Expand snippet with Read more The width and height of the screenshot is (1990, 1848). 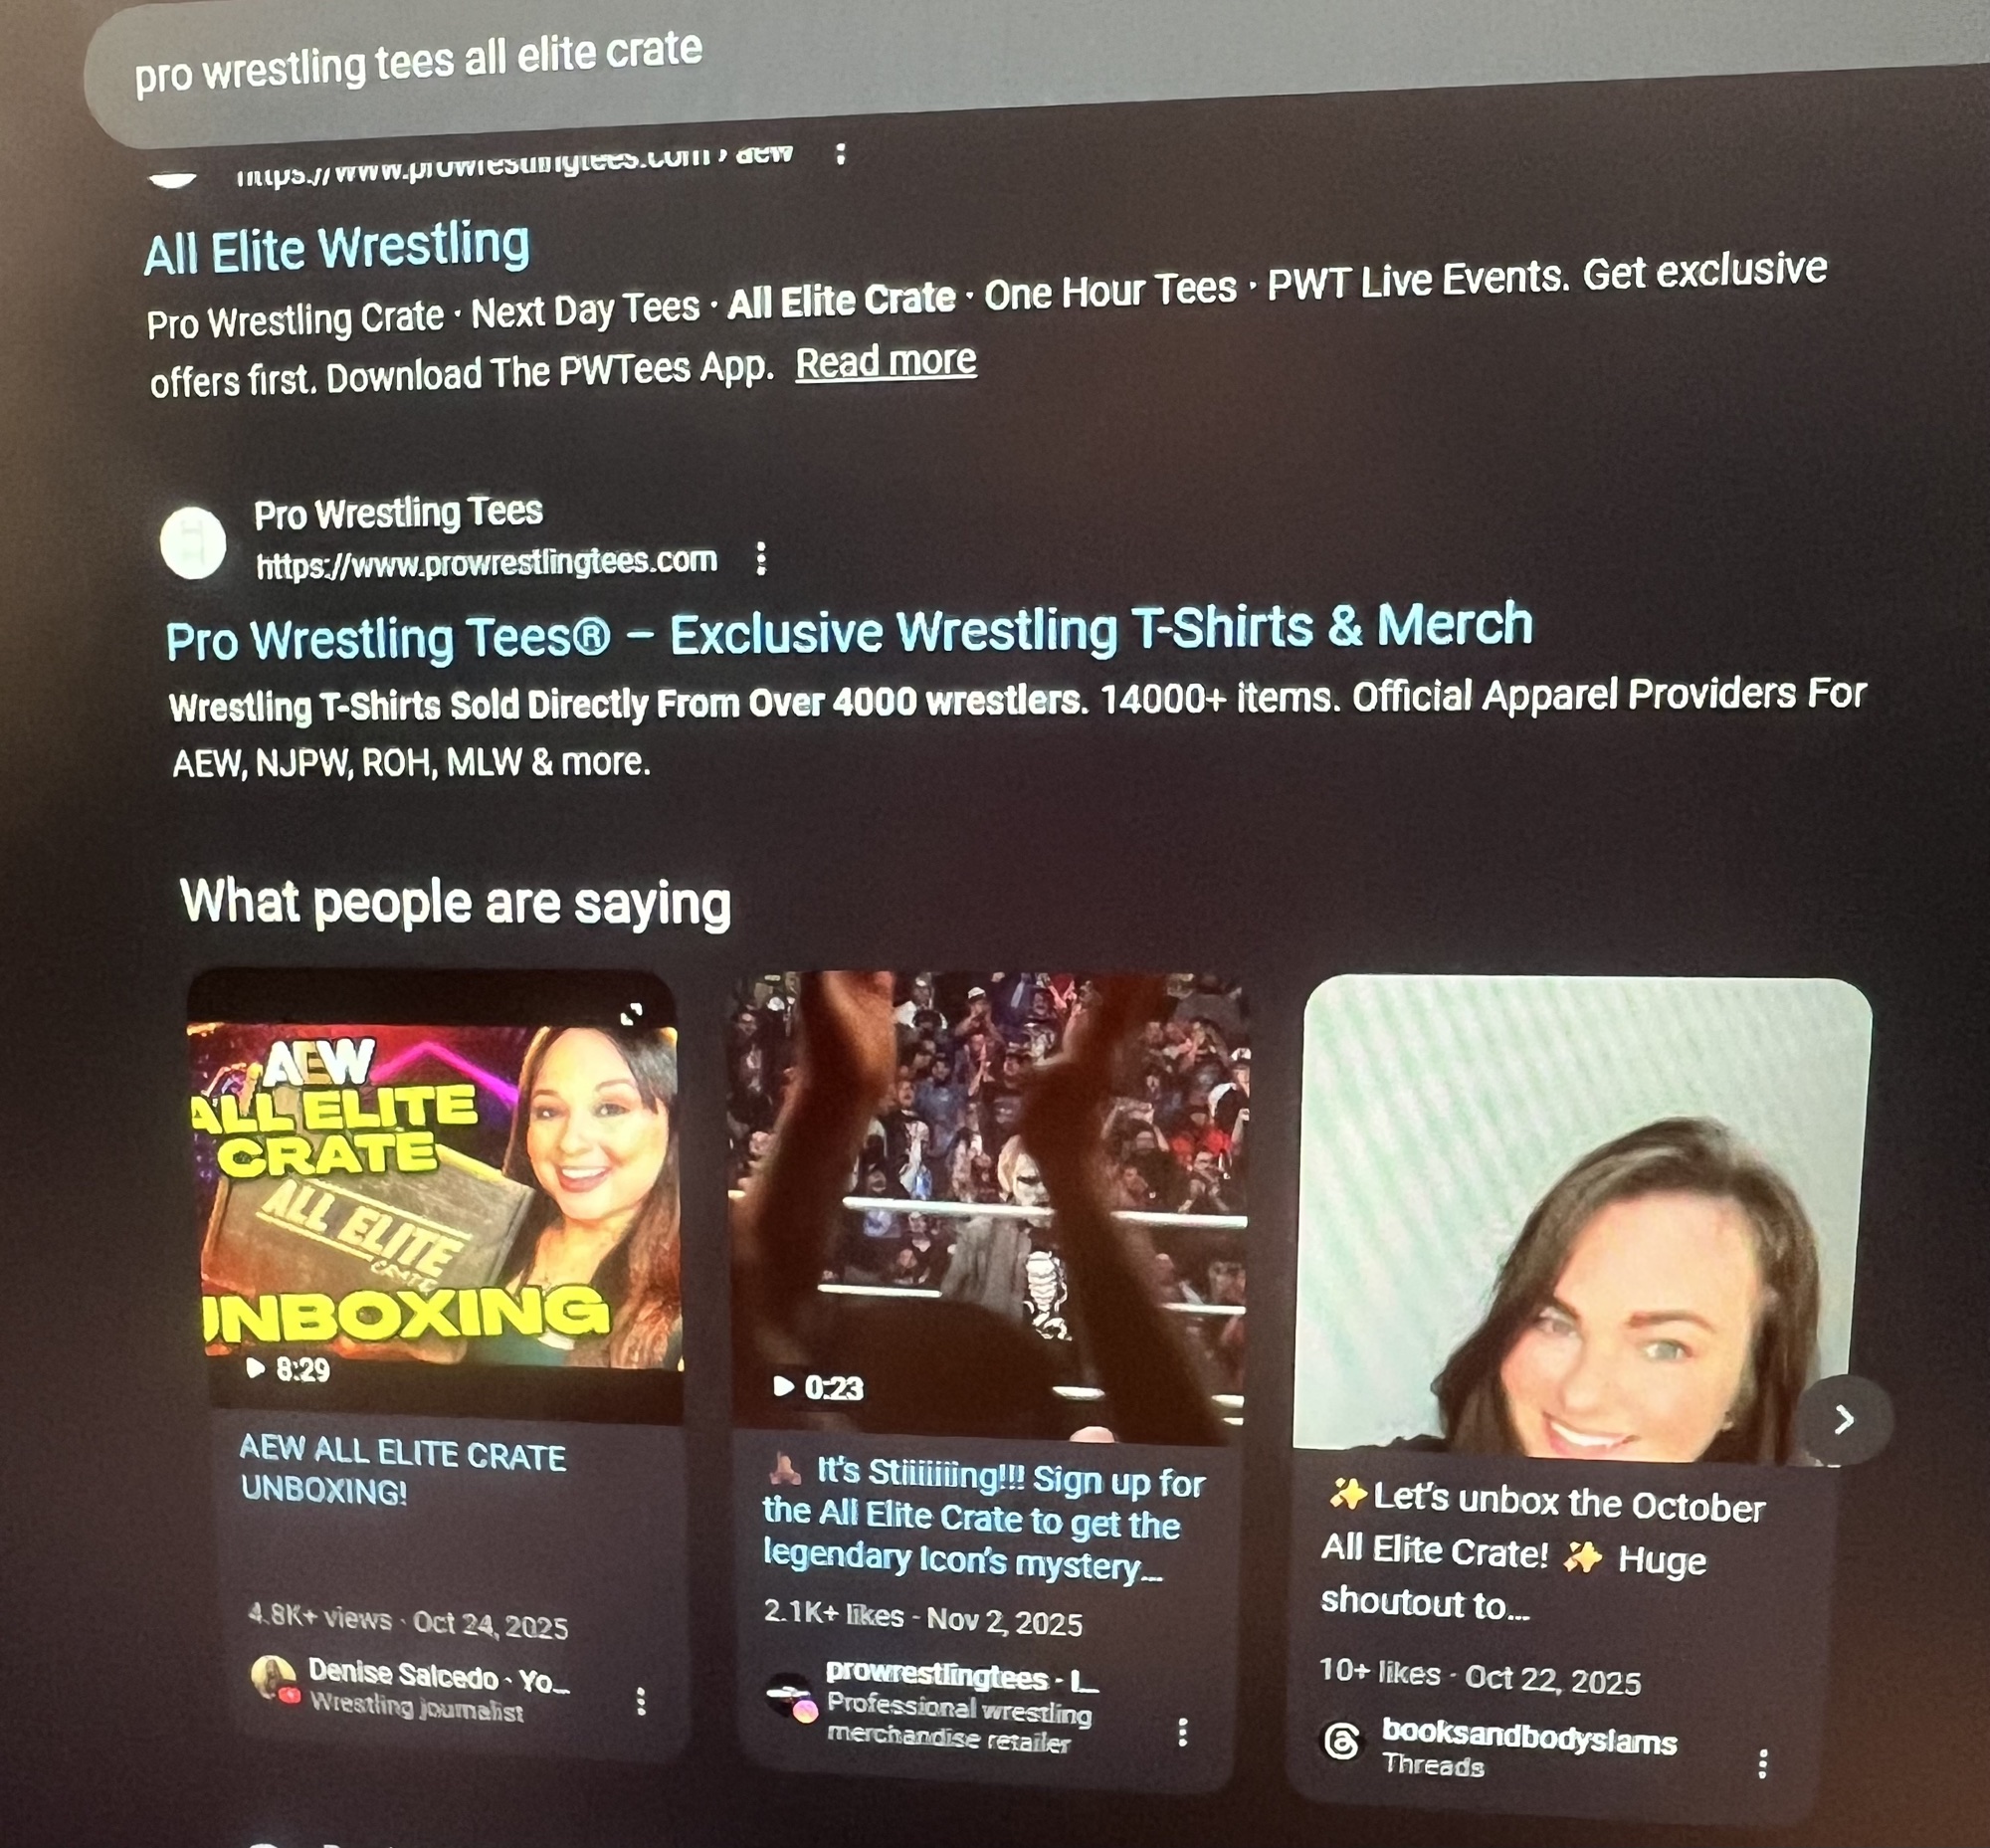(886, 361)
